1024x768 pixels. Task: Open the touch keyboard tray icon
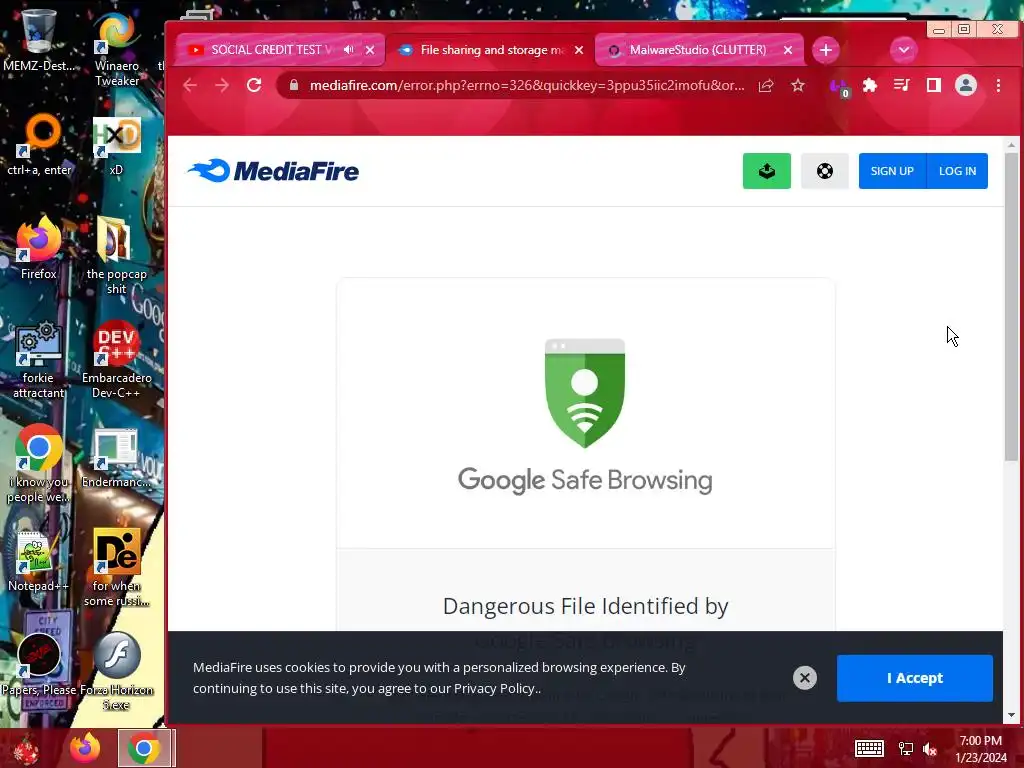869,748
